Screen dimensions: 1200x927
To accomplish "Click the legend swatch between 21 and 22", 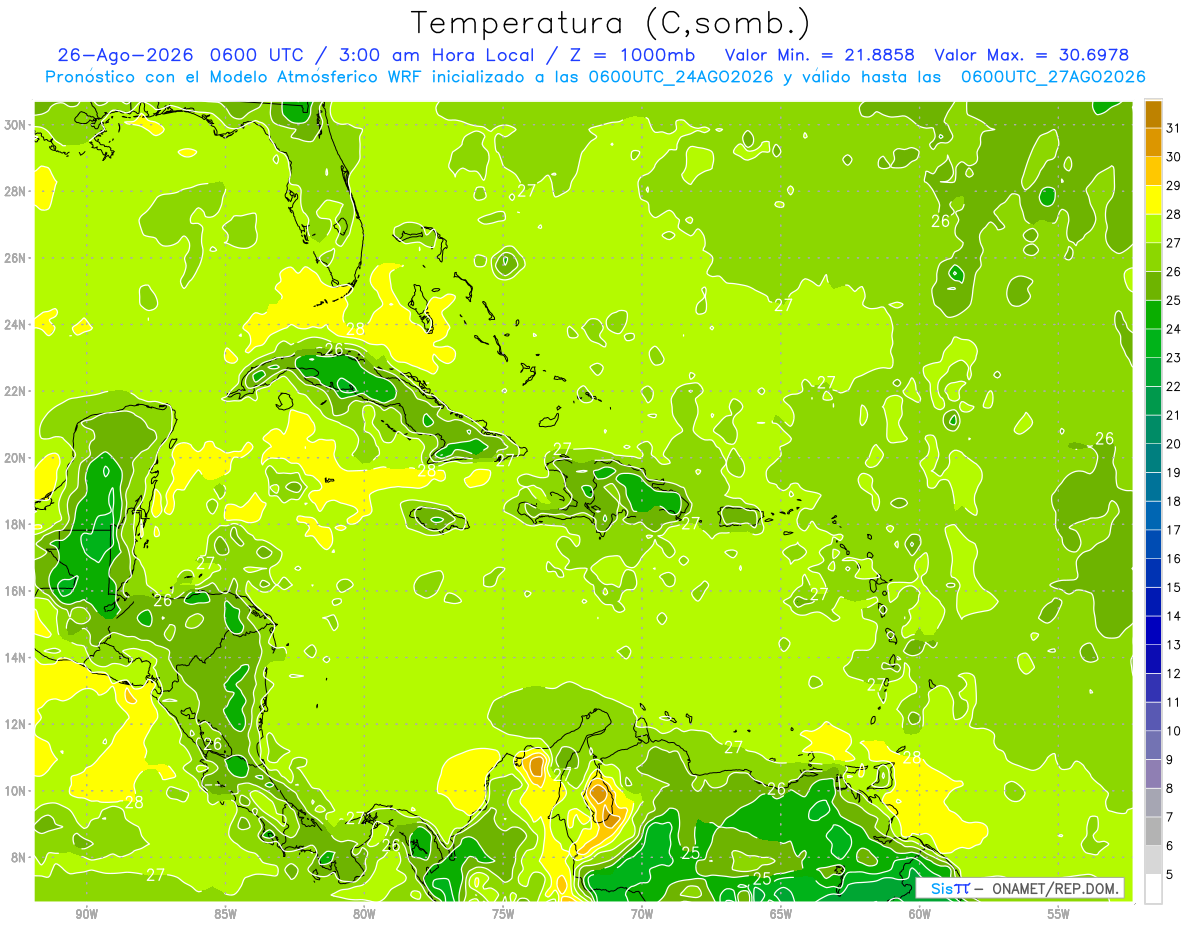I will [1153, 400].
